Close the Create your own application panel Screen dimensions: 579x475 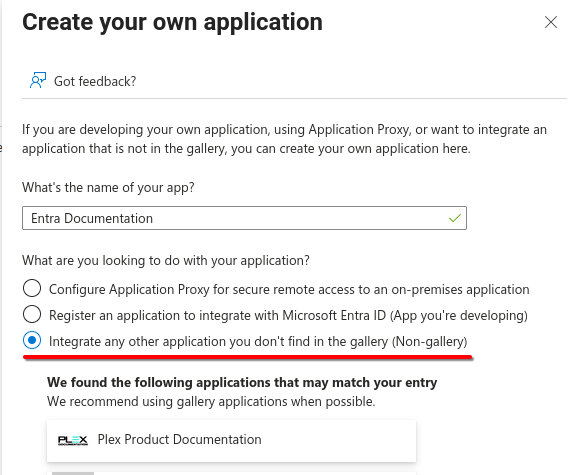tap(551, 22)
